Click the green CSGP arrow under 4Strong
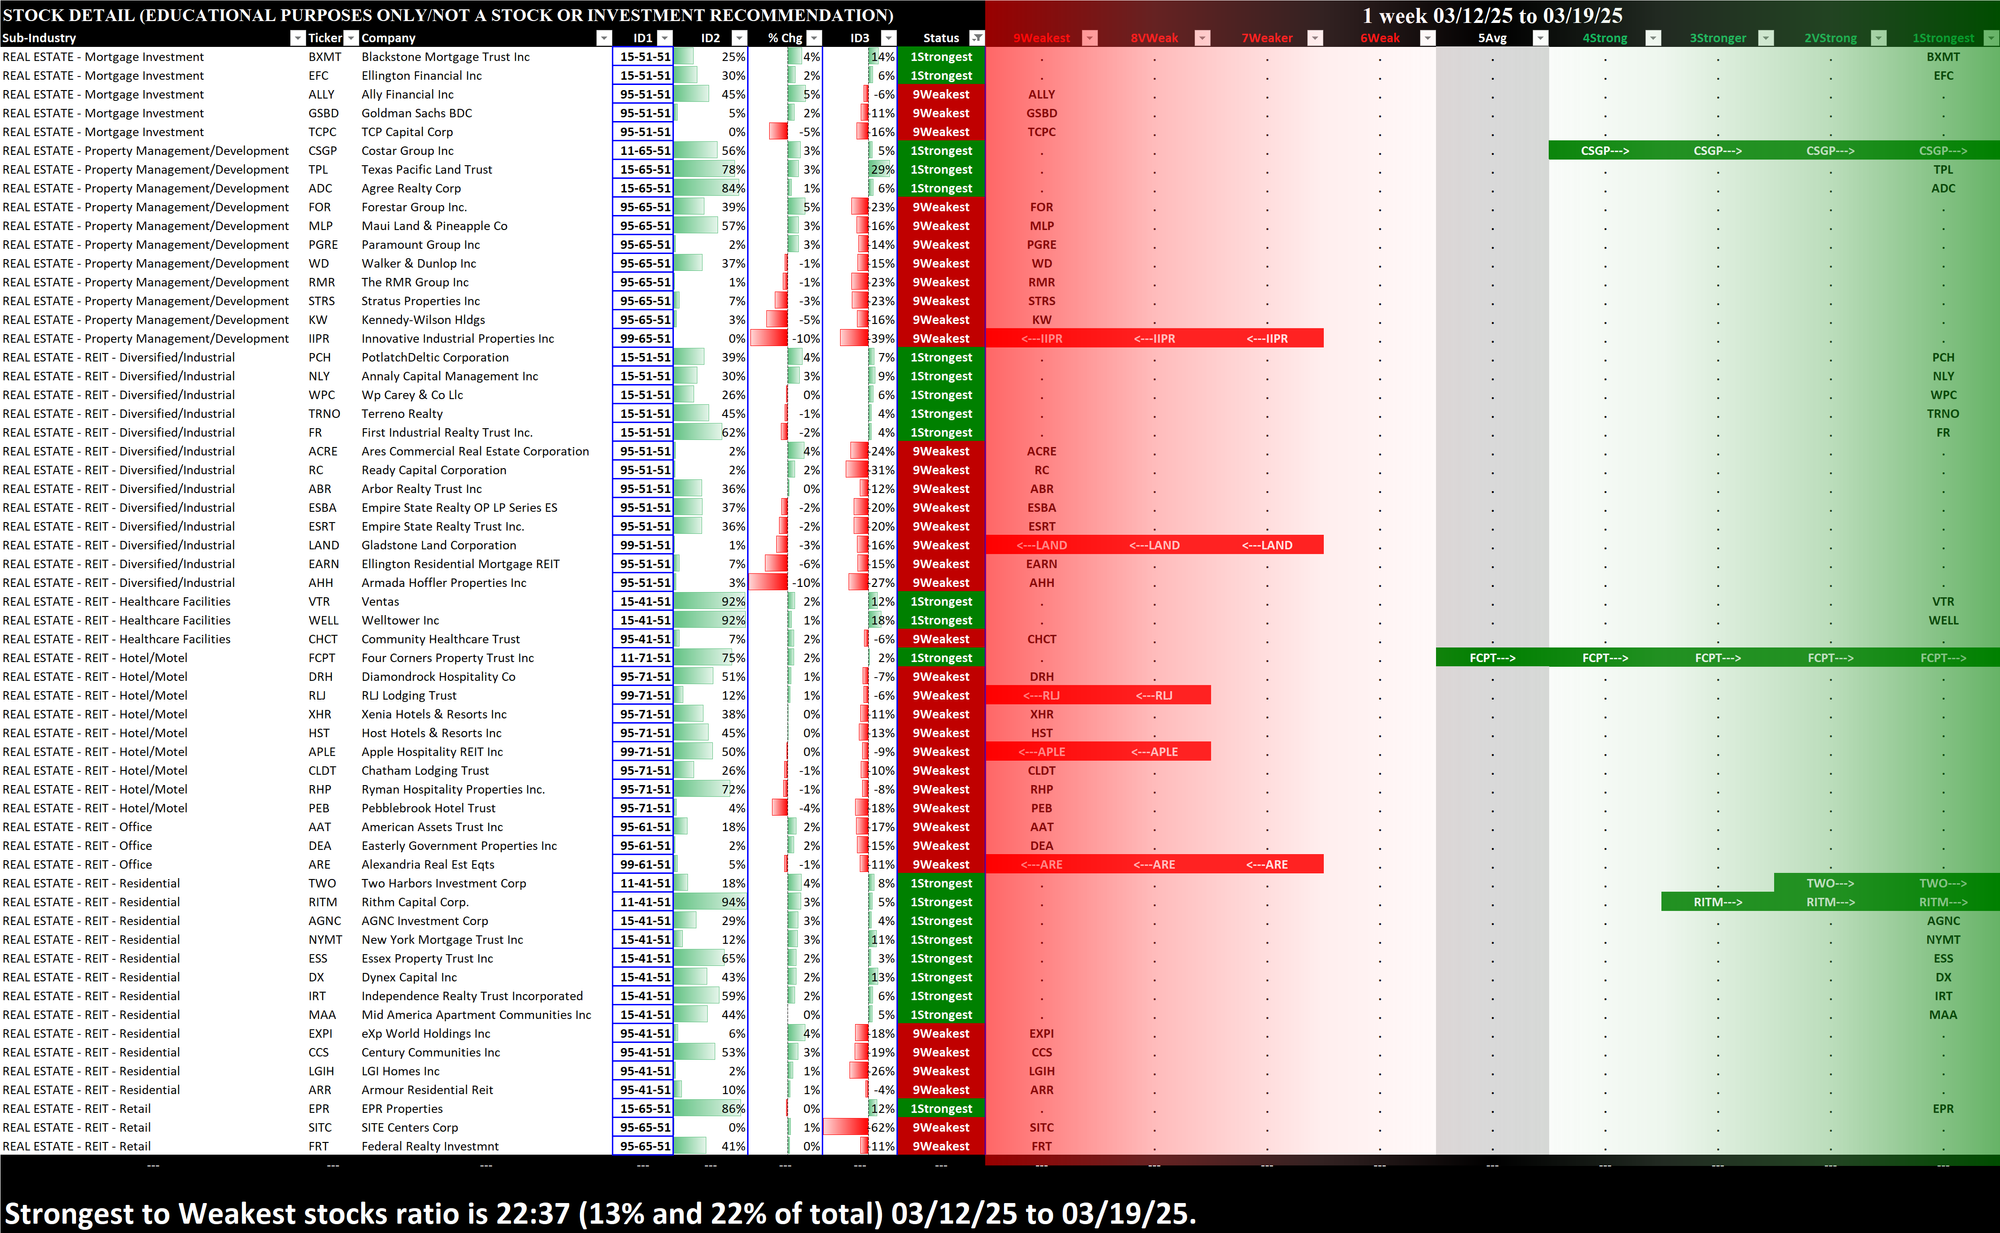 (x=1604, y=151)
